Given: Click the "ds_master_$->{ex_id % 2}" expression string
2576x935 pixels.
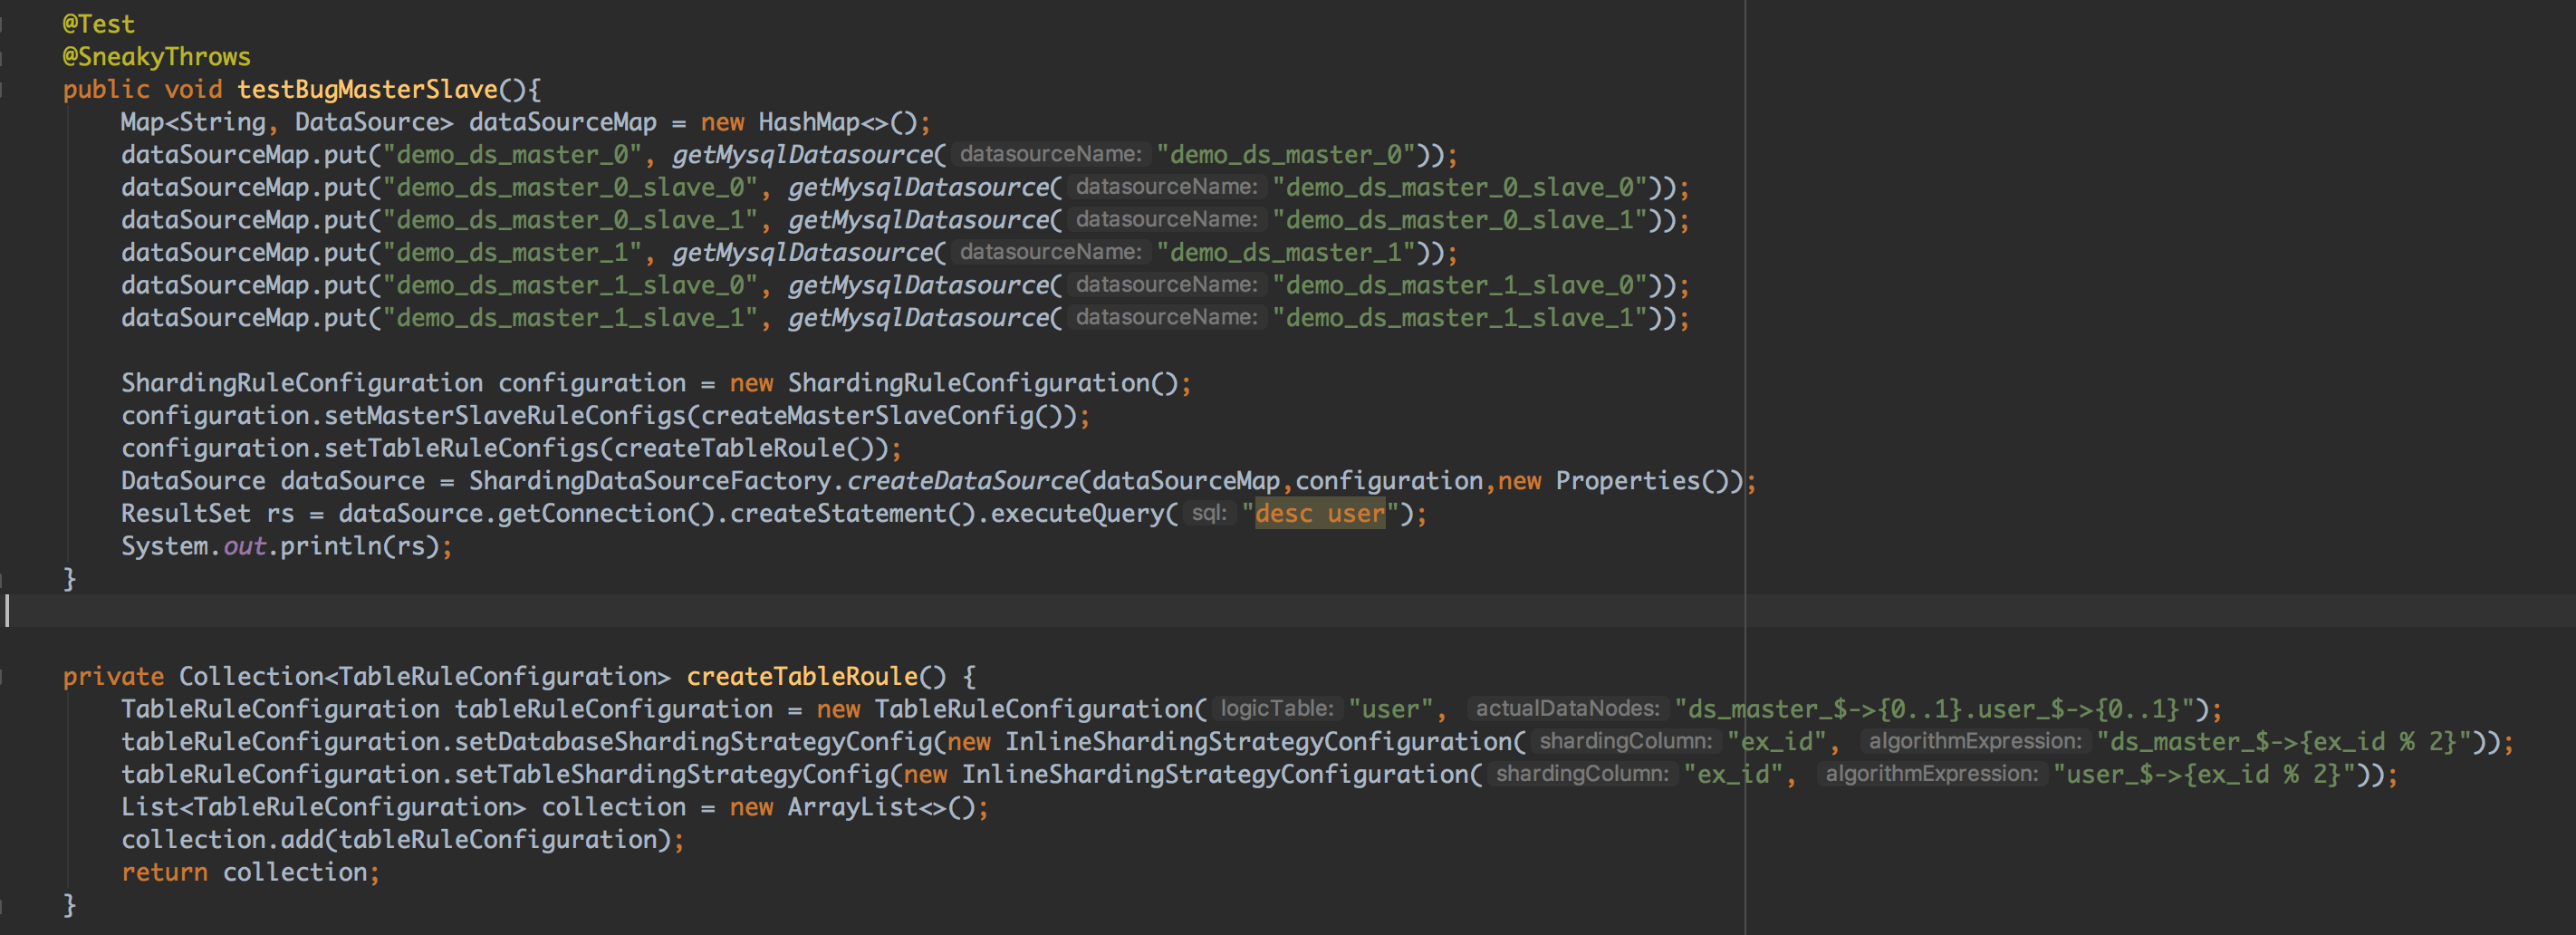Looking at the screenshot, I should click(2284, 742).
